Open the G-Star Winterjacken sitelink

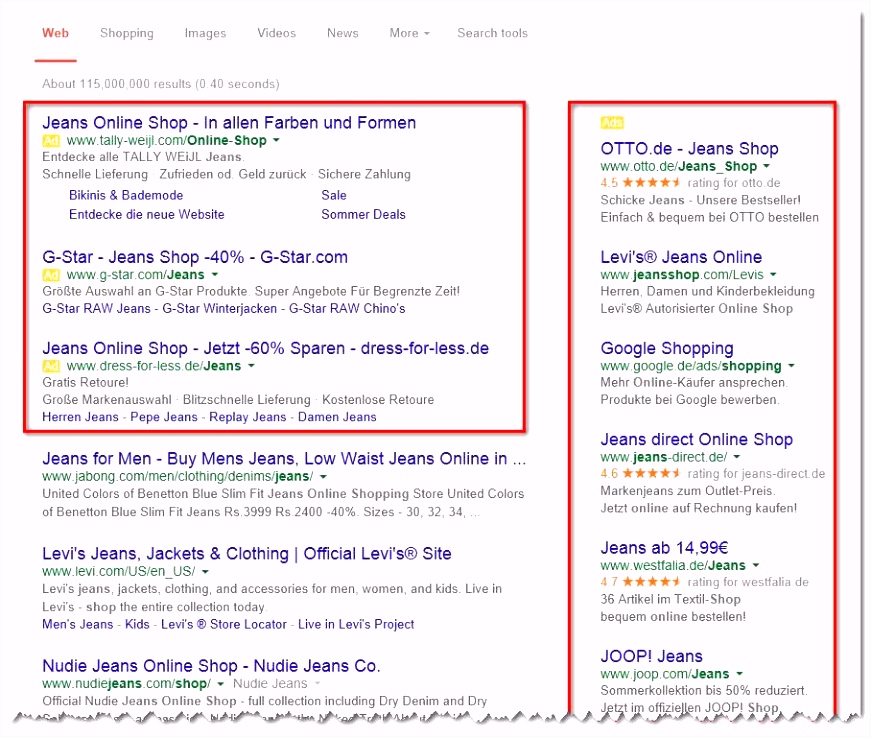(219, 309)
